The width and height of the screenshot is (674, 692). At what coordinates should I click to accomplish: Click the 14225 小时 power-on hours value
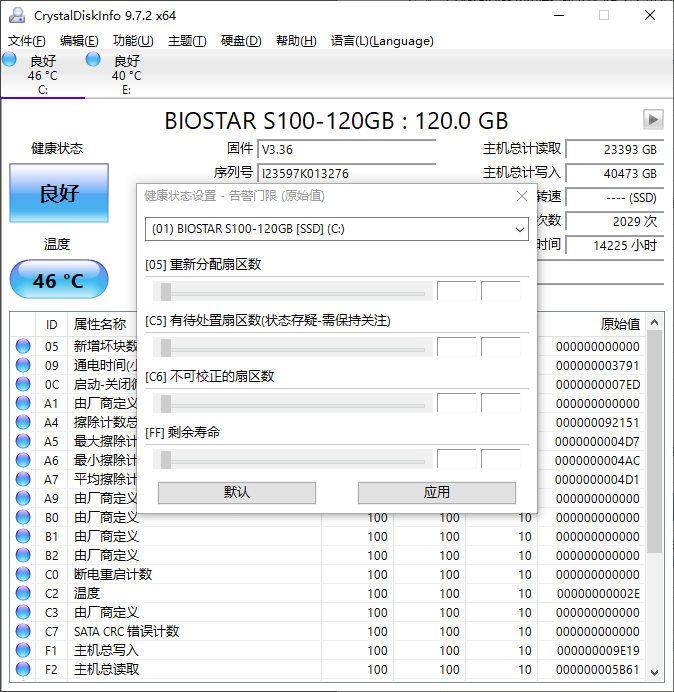pyautogui.click(x=614, y=245)
